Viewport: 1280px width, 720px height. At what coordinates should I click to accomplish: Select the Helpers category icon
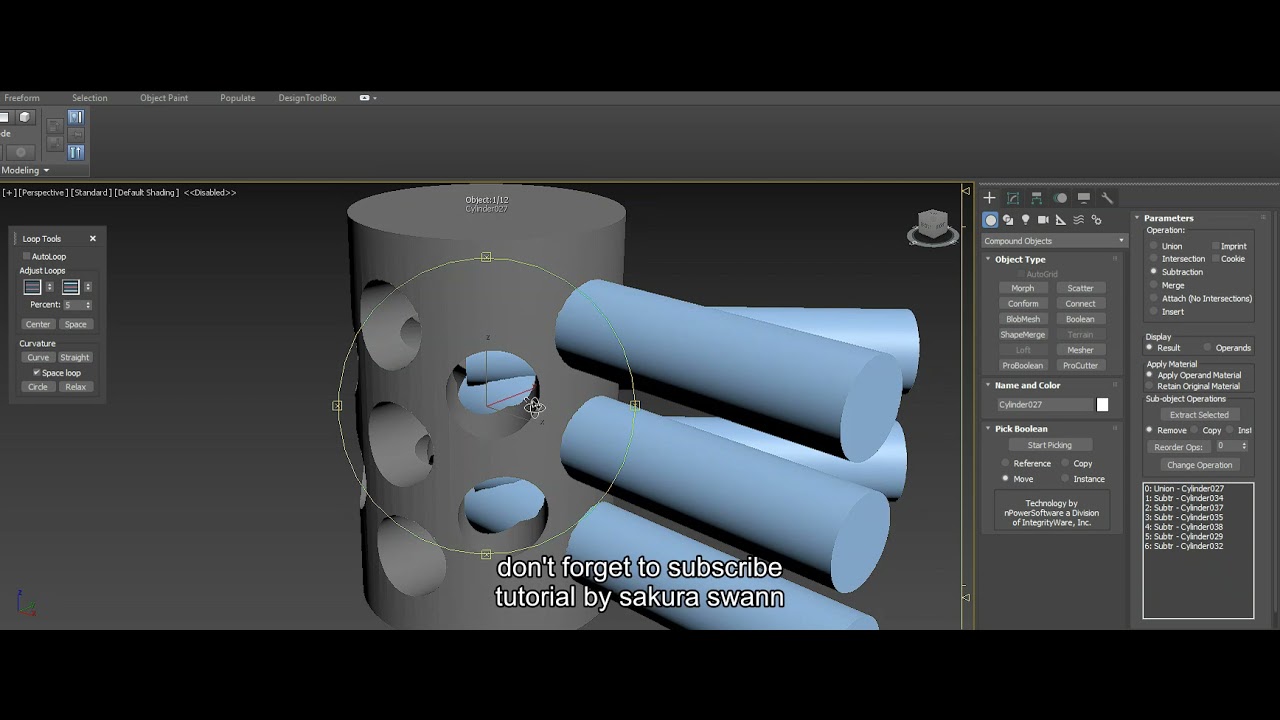tap(1061, 220)
